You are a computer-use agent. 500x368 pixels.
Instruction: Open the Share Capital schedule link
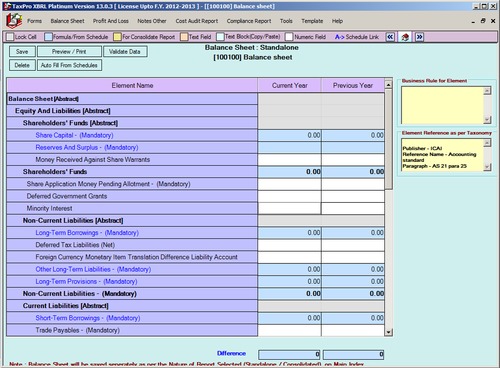pos(74,135)
